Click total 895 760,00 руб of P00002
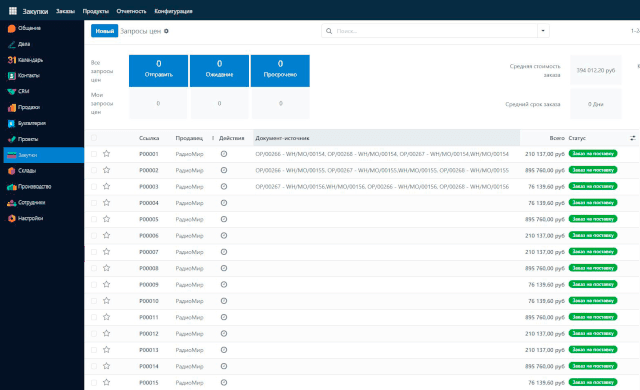This screenshot has height=390, width=640. pos(544,171)
